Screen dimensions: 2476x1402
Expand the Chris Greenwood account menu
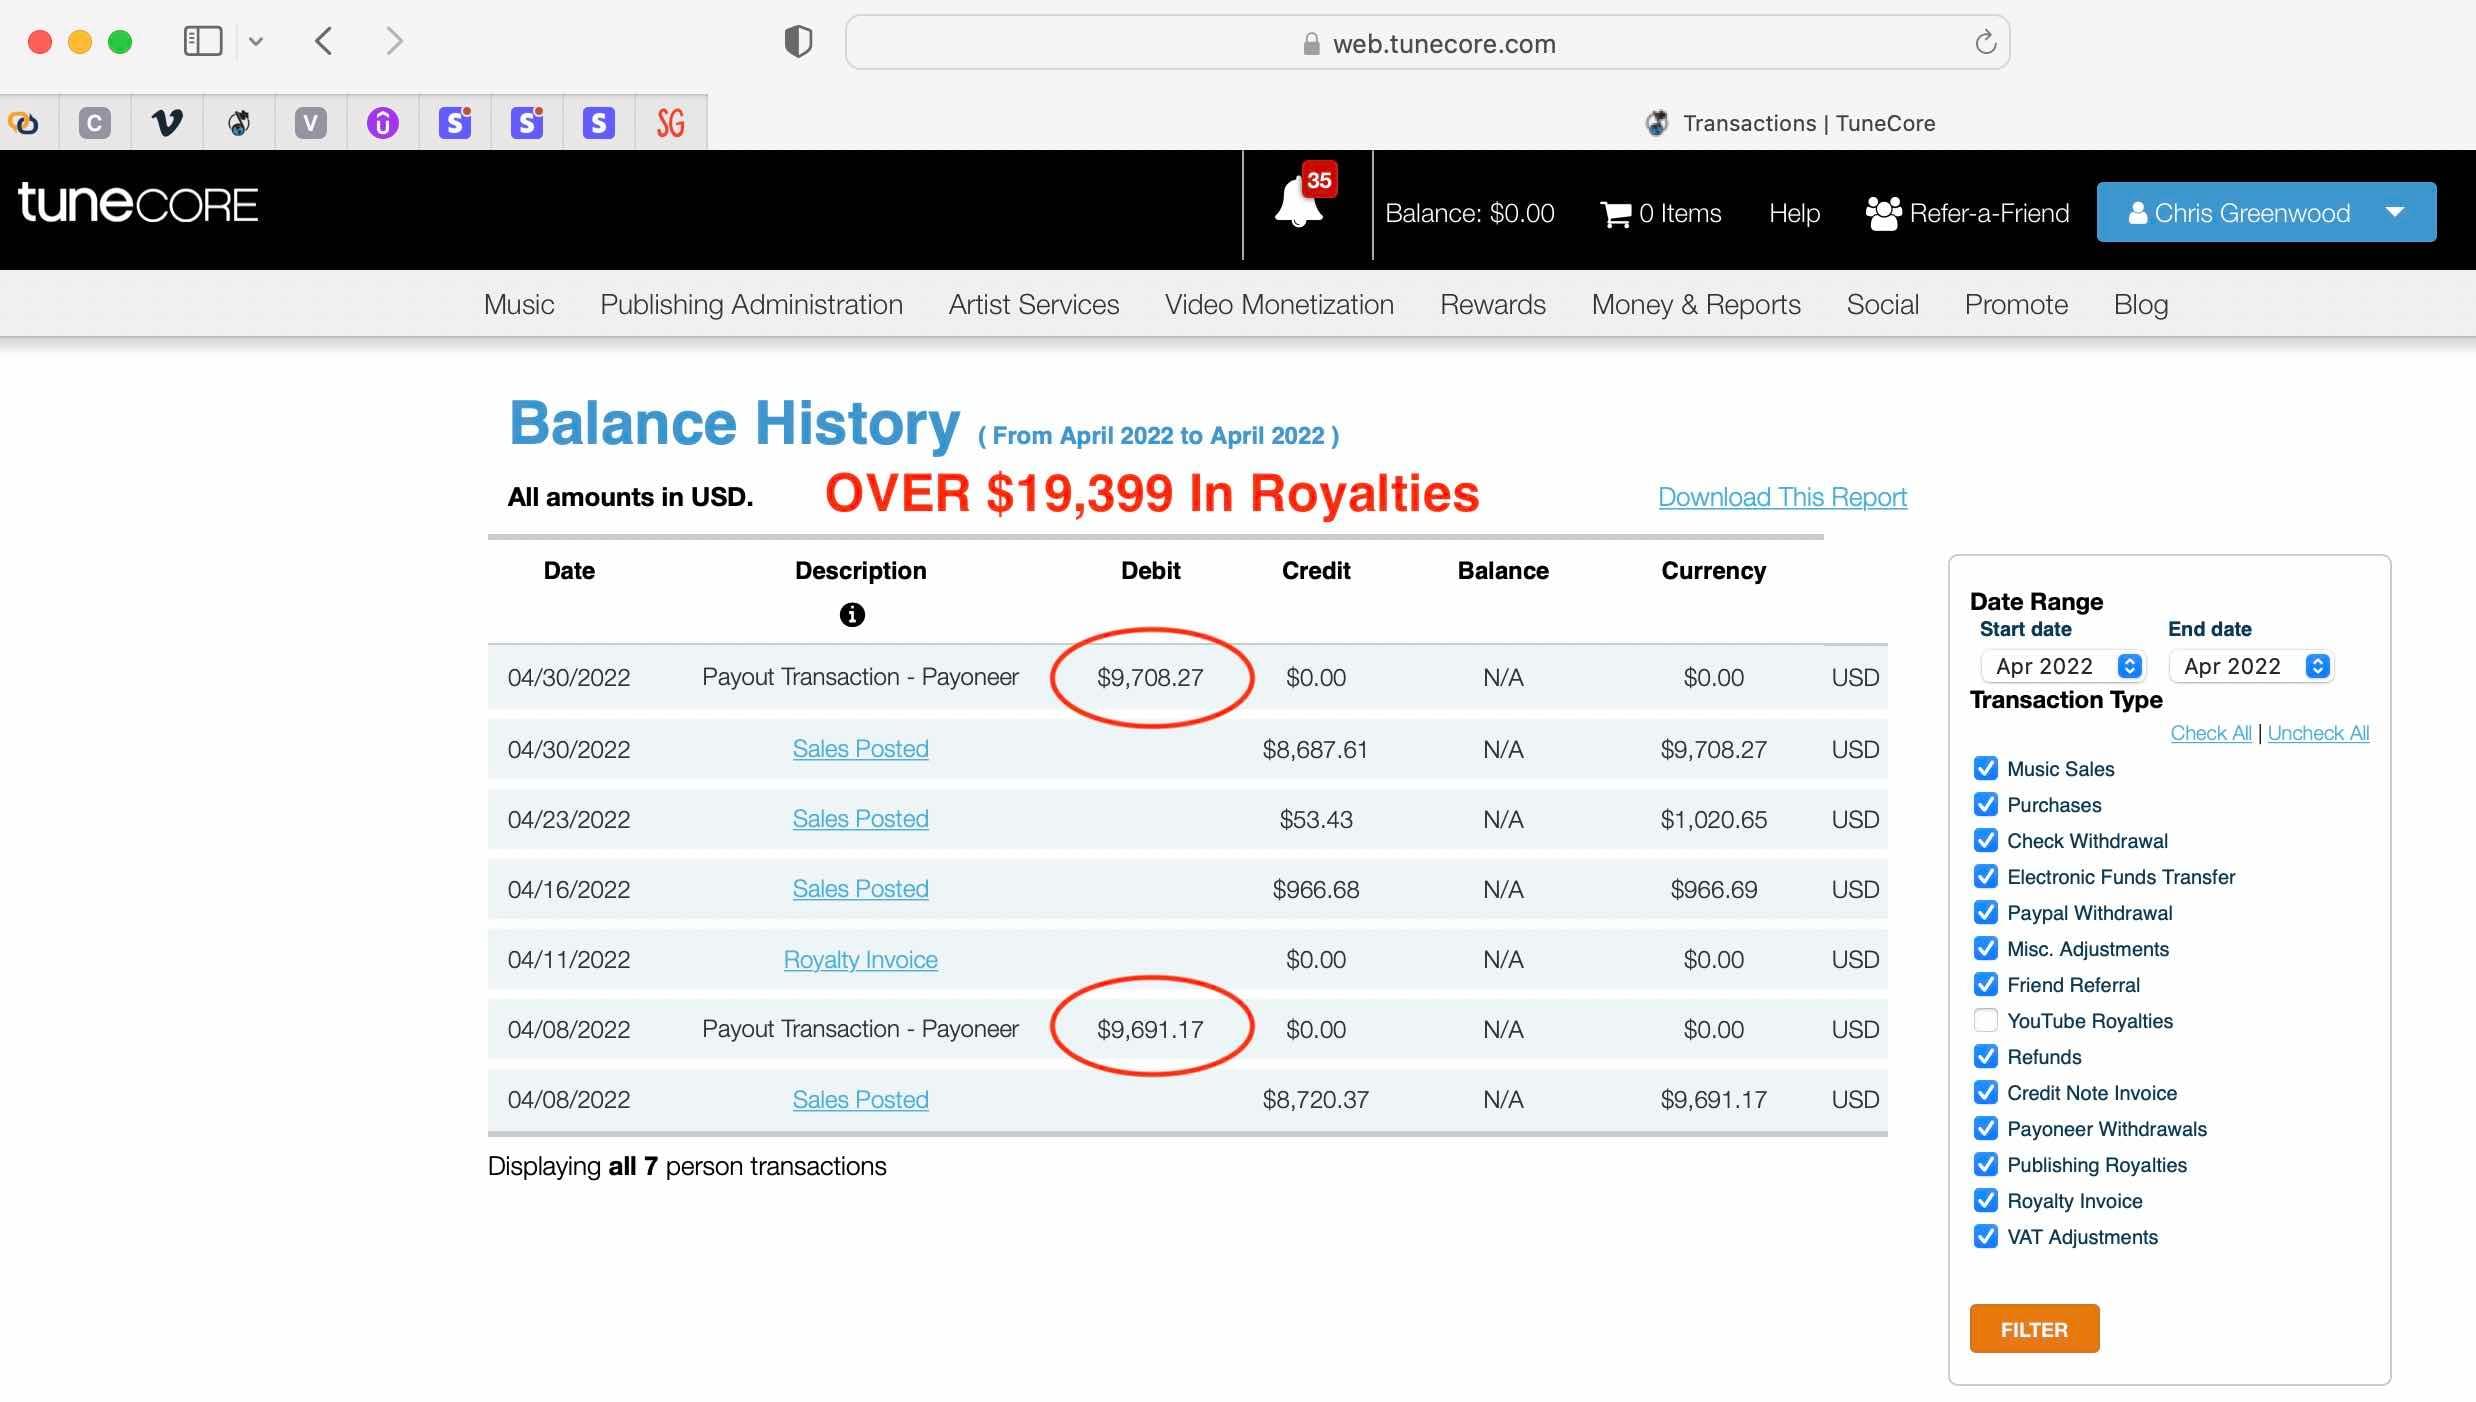[x=2266, y=212]
